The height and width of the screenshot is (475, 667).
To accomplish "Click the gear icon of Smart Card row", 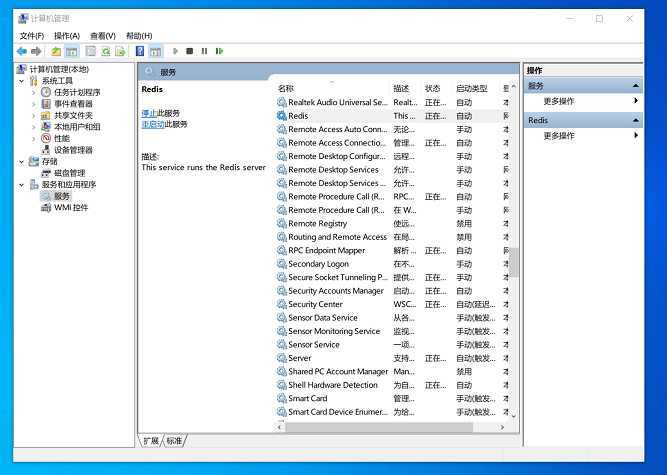I will pyautogui.click(x=281, y=398).
